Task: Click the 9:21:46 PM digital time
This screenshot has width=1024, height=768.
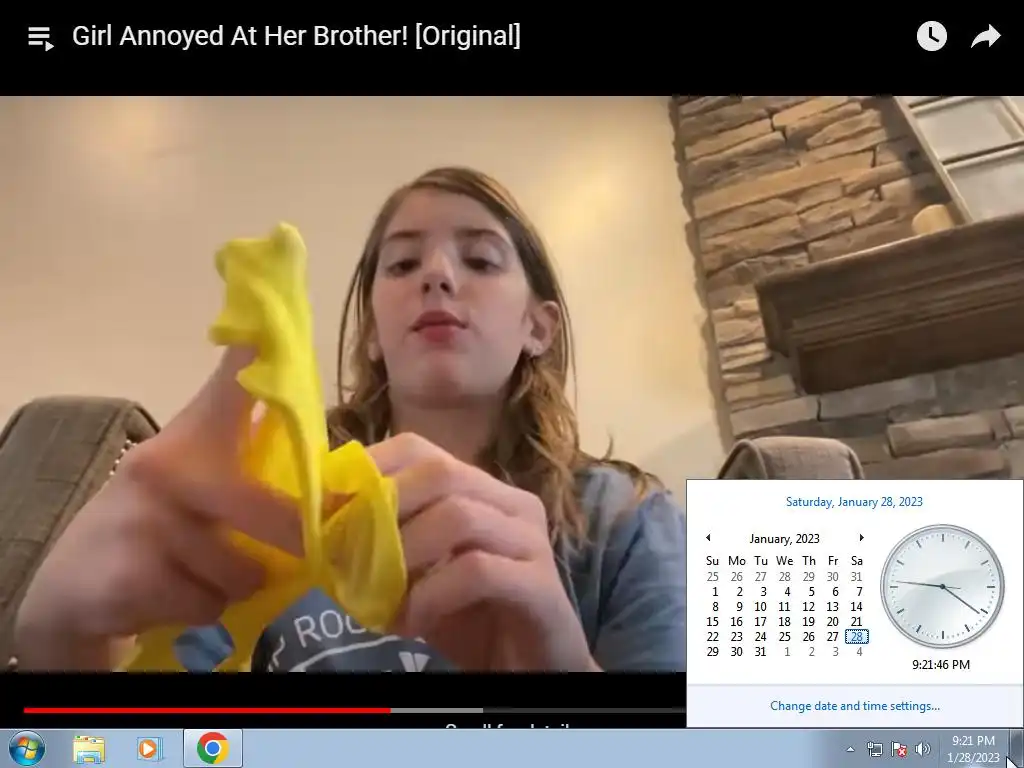Action: coord(941,665)
